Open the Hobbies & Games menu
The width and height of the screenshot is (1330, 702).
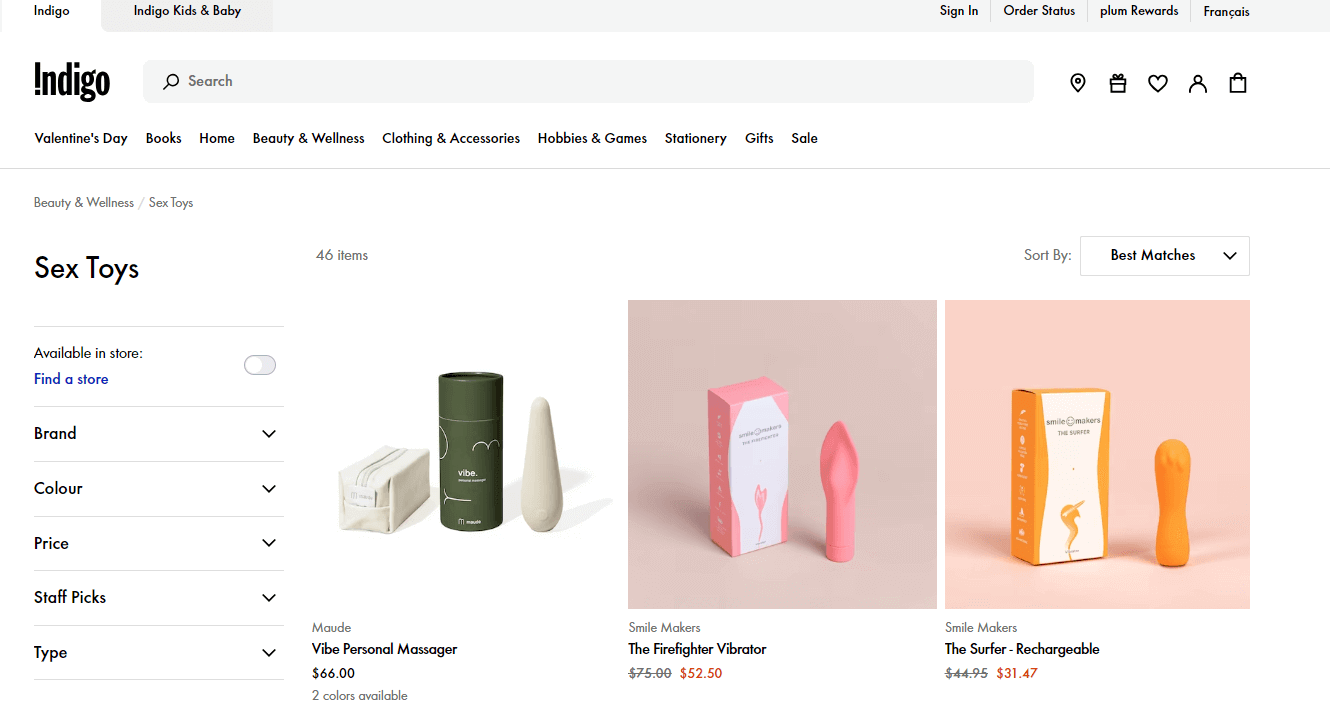[x=592, y=139]
